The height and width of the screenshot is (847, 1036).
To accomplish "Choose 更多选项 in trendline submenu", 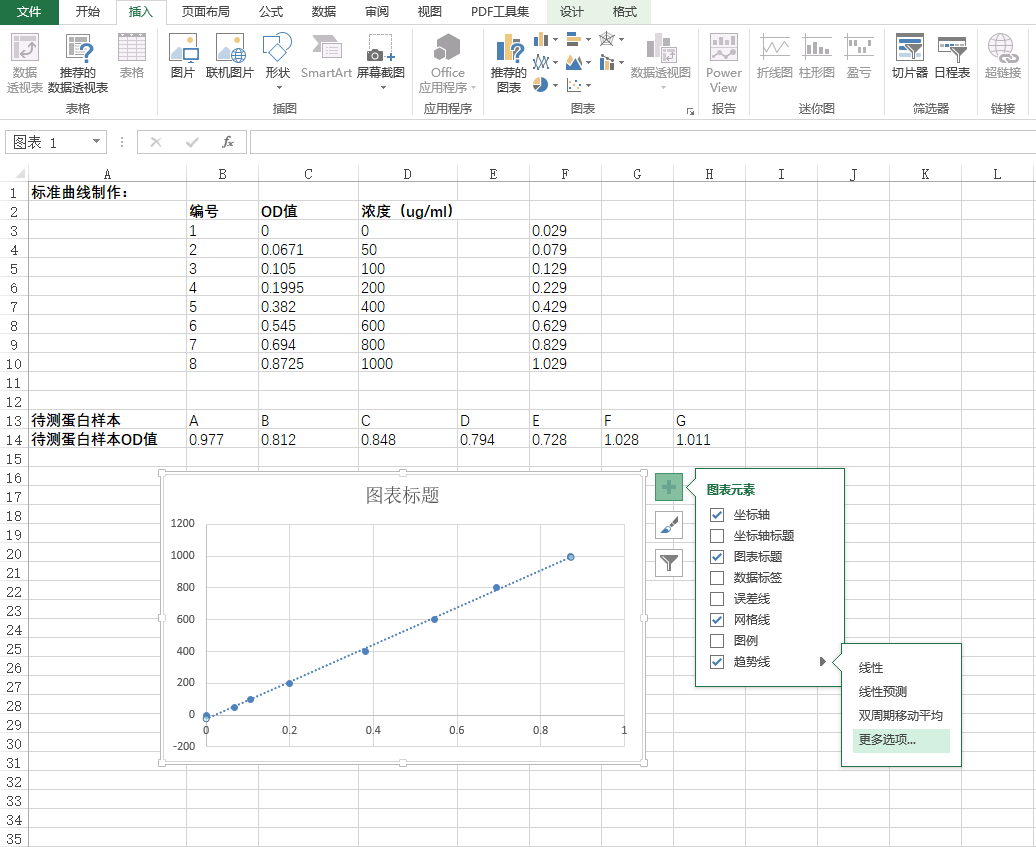I will (887, 740).
